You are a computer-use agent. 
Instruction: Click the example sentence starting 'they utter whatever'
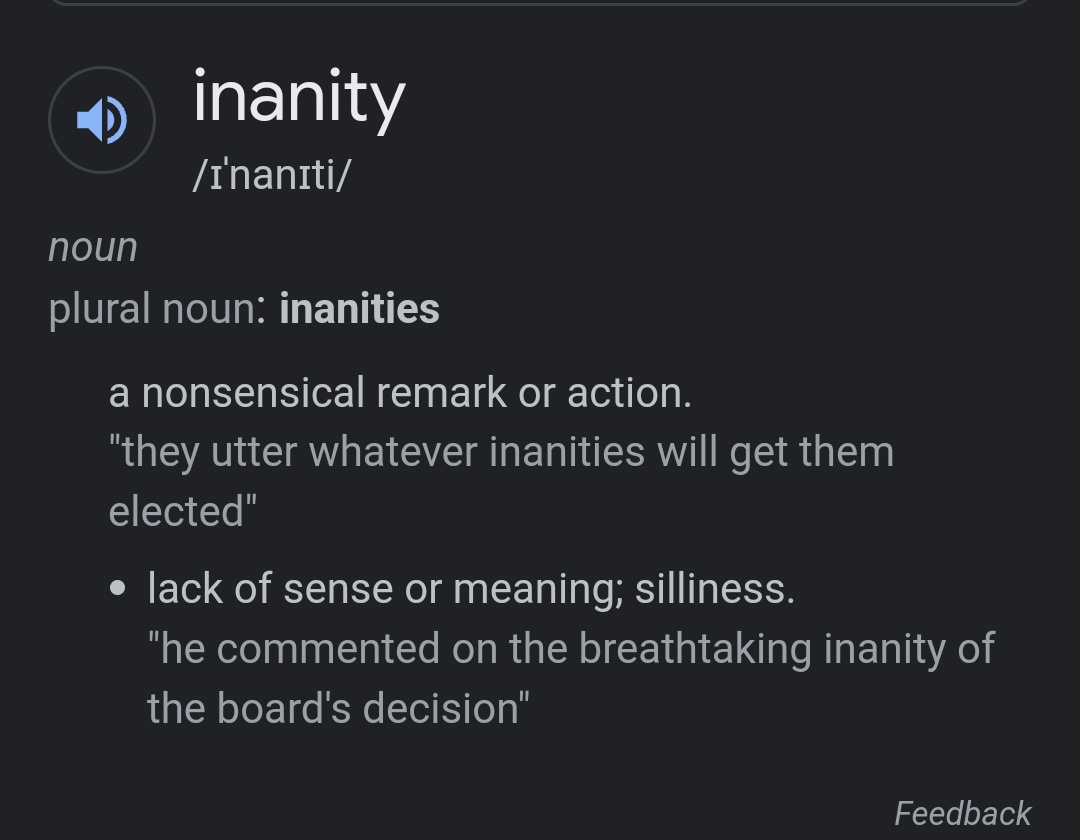click(500, 452)
